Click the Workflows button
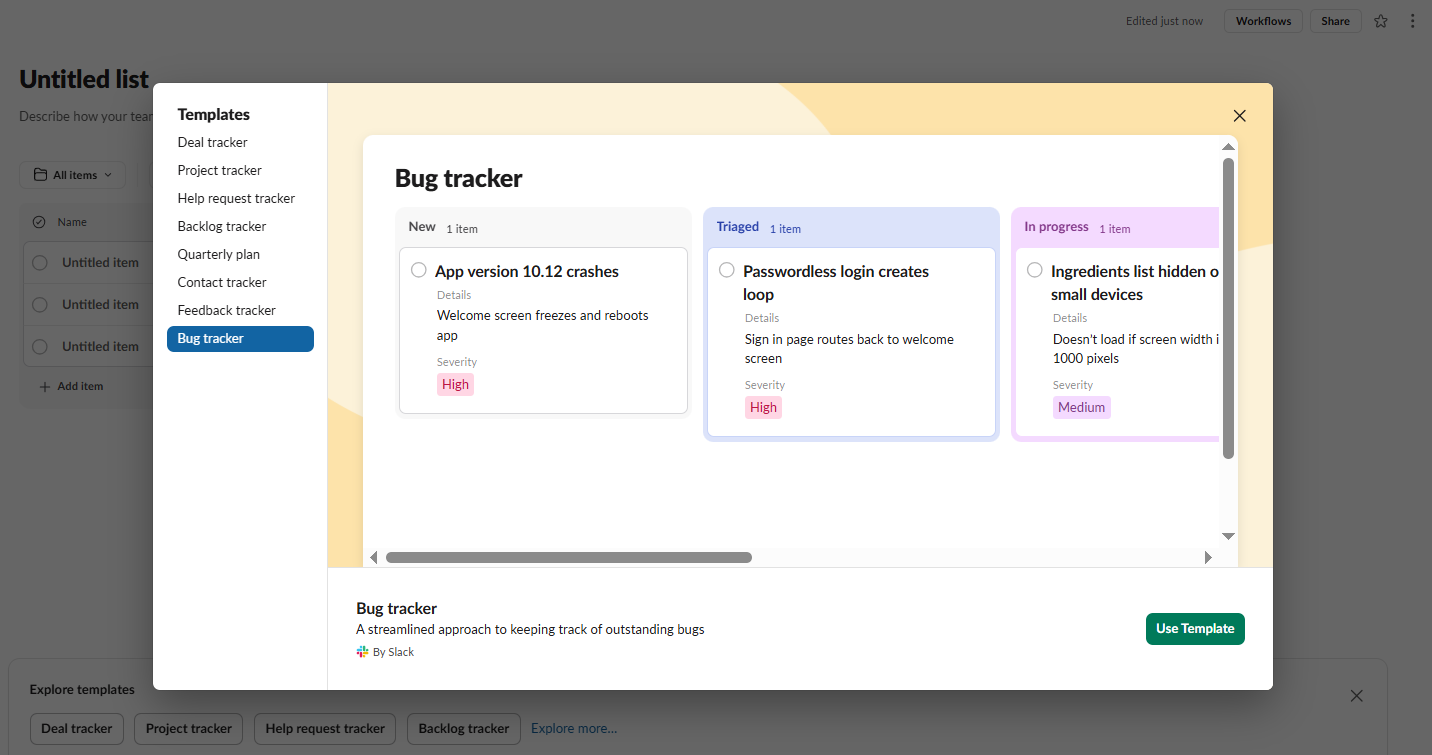The image size is (1432, 755). click(1262, 20)
